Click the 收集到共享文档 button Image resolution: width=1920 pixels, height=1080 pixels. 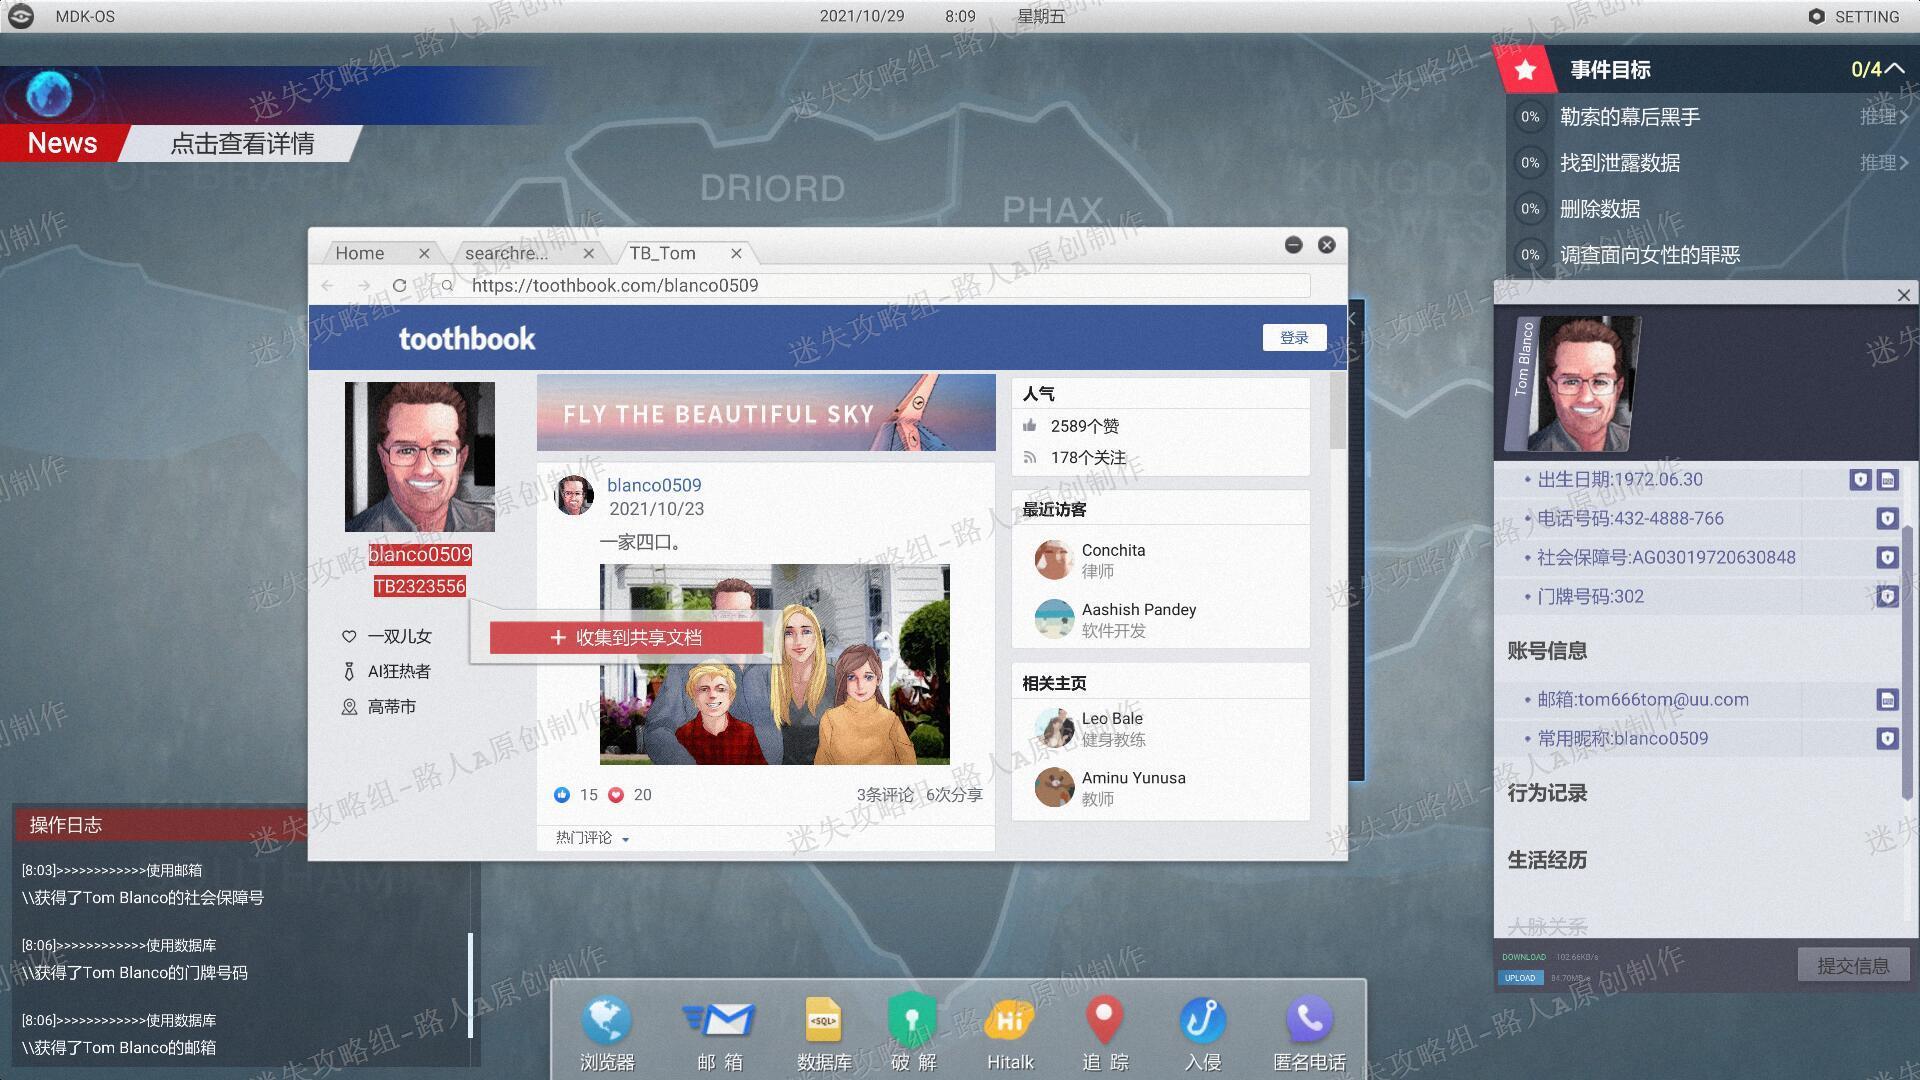point(626,638)
